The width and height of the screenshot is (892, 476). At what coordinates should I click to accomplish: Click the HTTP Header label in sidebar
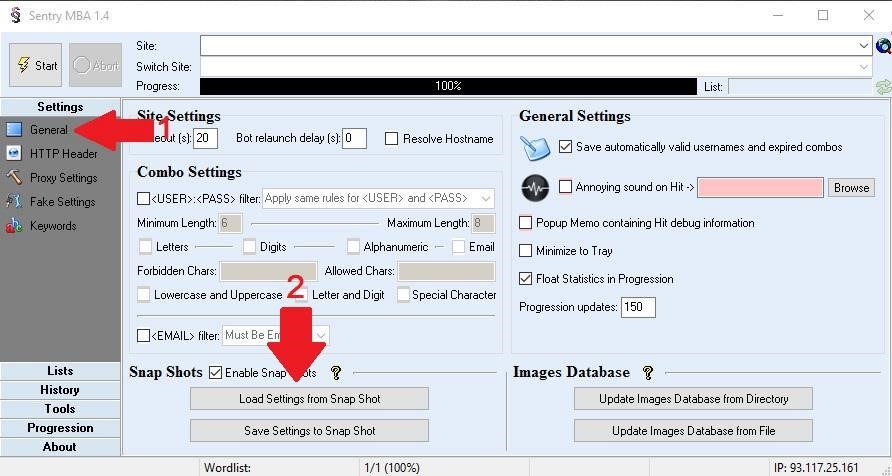(64, 154)
